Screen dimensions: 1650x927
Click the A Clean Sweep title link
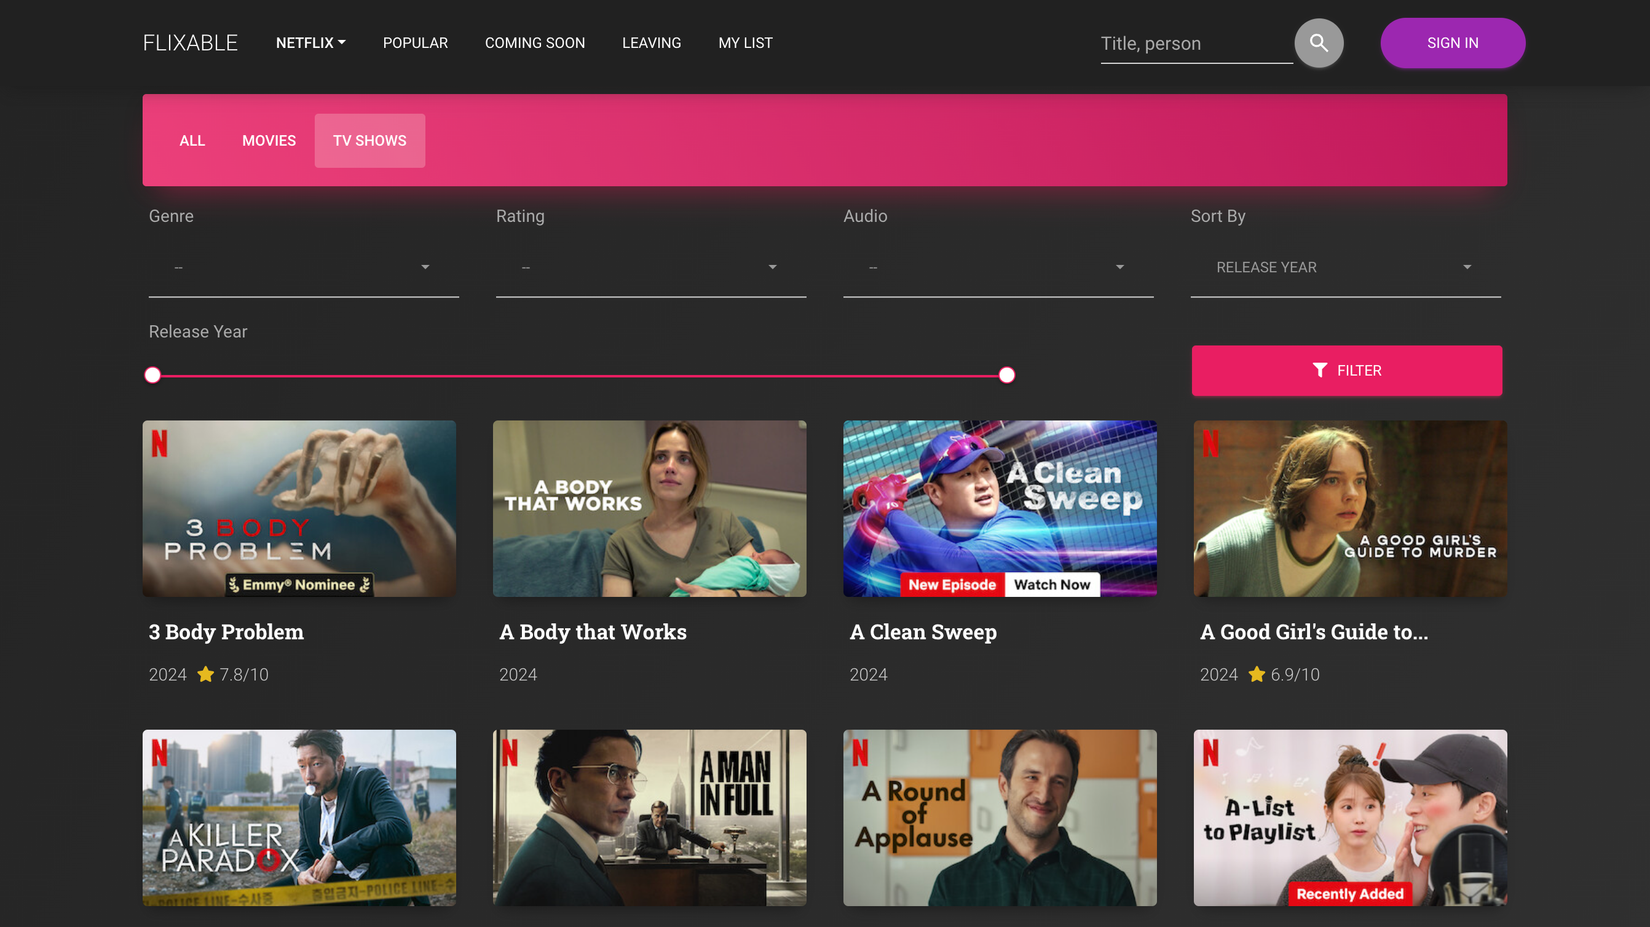pos(923,632)
